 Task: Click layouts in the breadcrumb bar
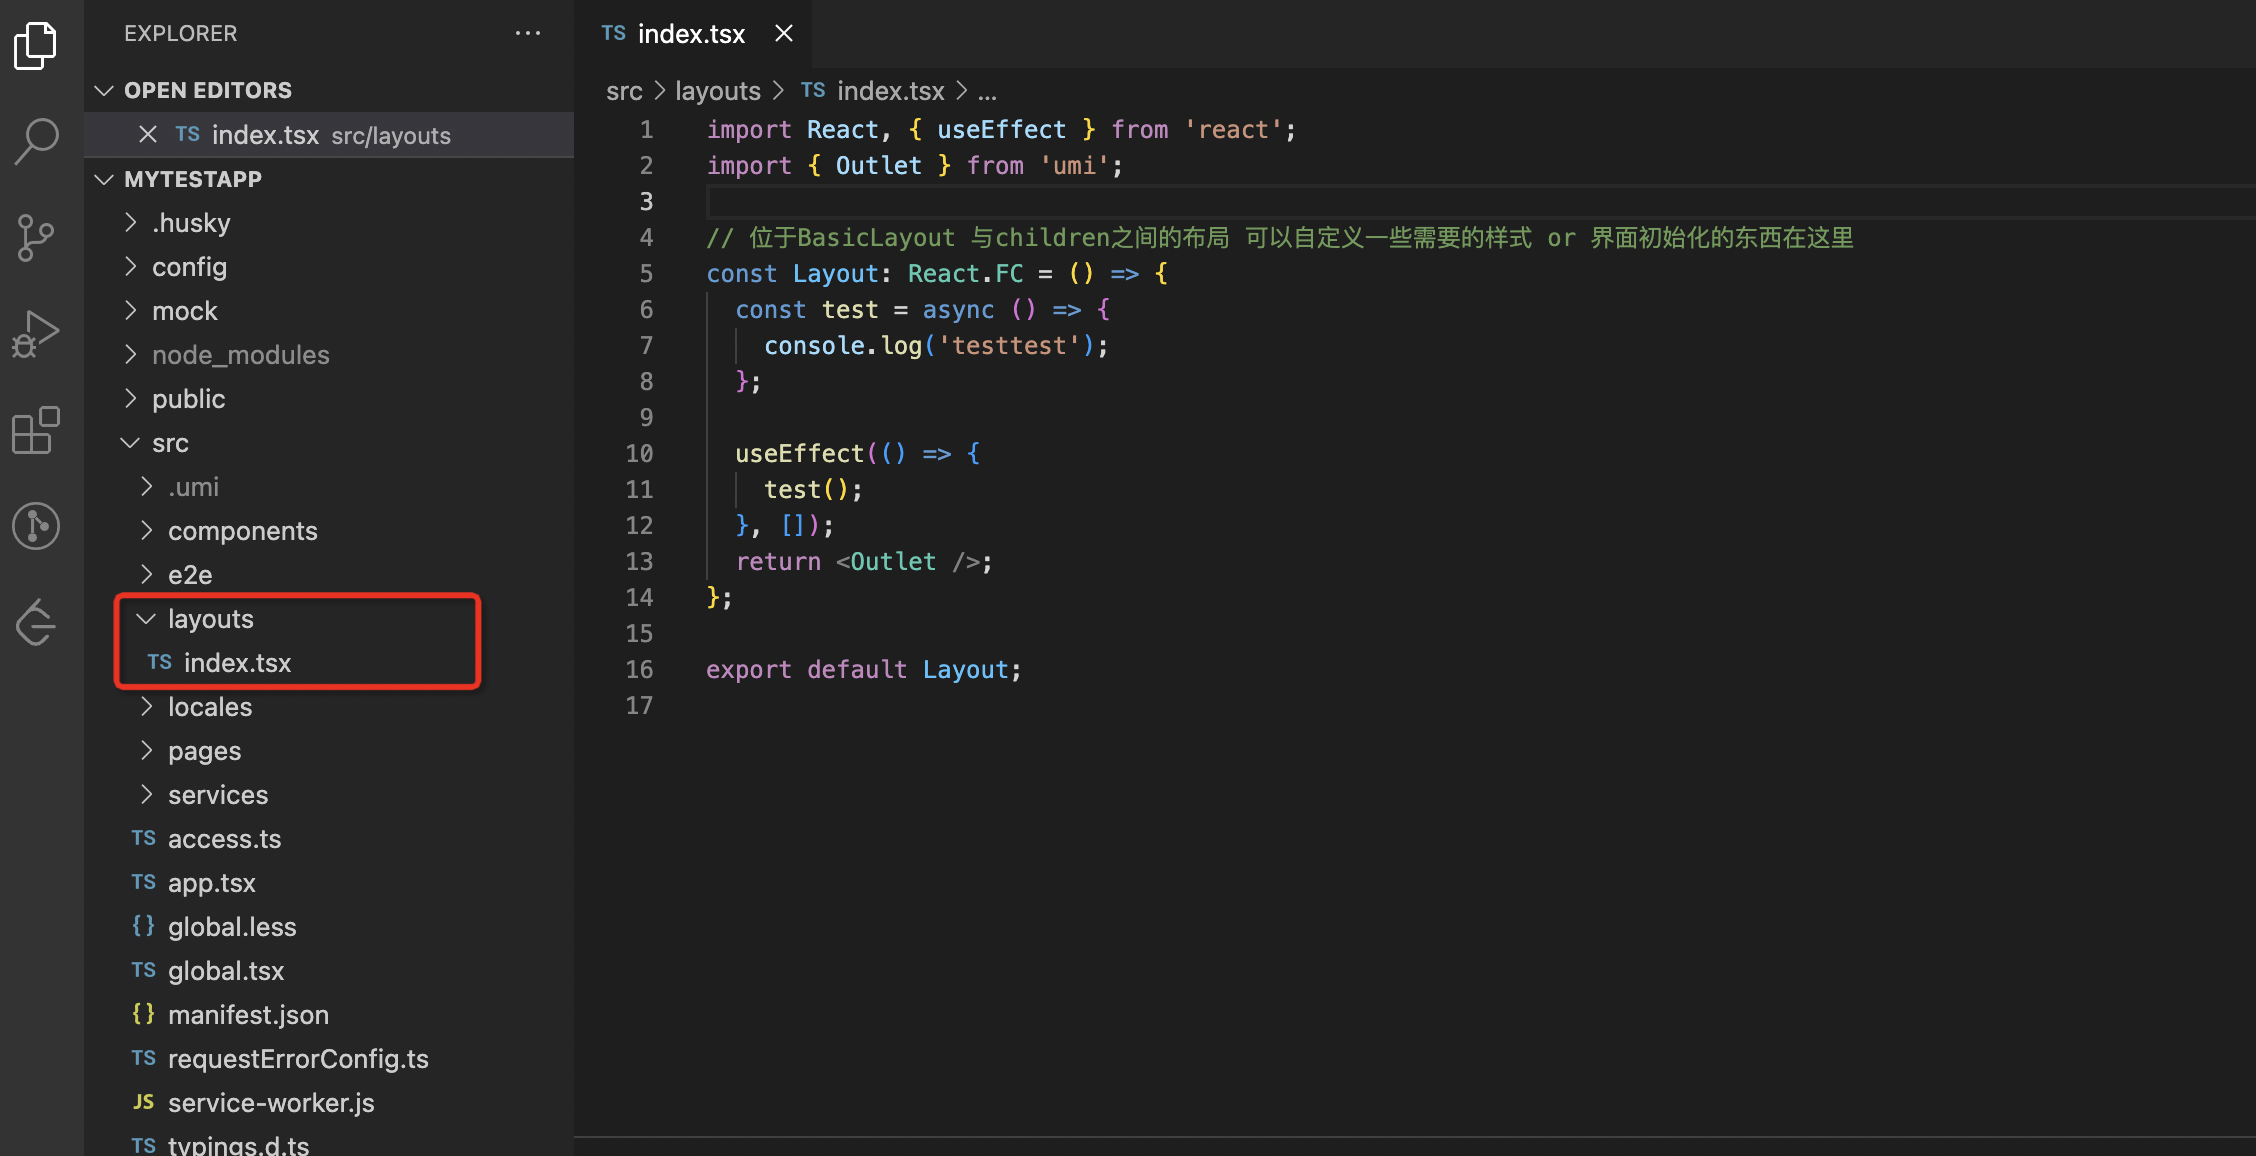click(718, 91)
